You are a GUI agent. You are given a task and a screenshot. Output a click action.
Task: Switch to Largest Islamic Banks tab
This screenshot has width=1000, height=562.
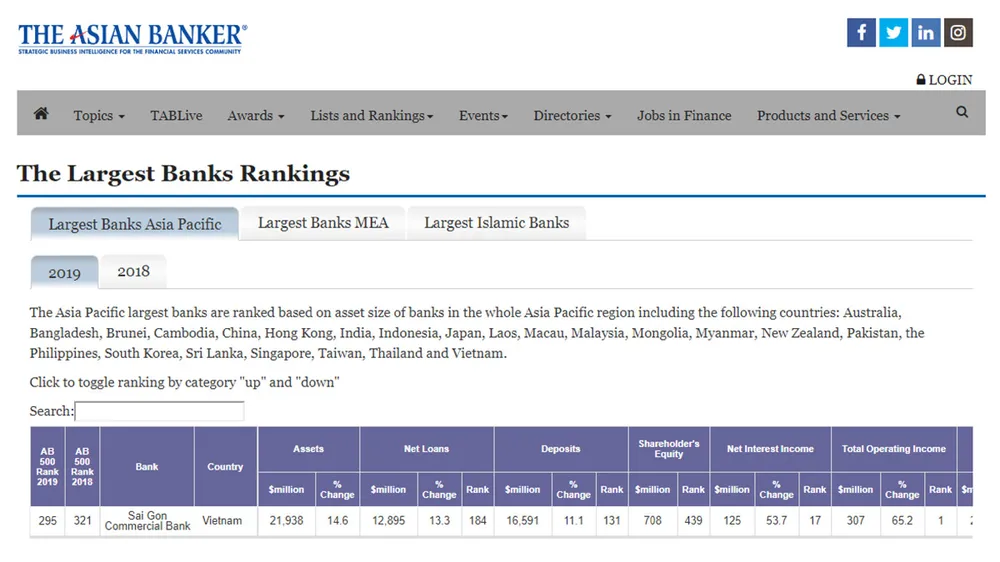(496, 223)
